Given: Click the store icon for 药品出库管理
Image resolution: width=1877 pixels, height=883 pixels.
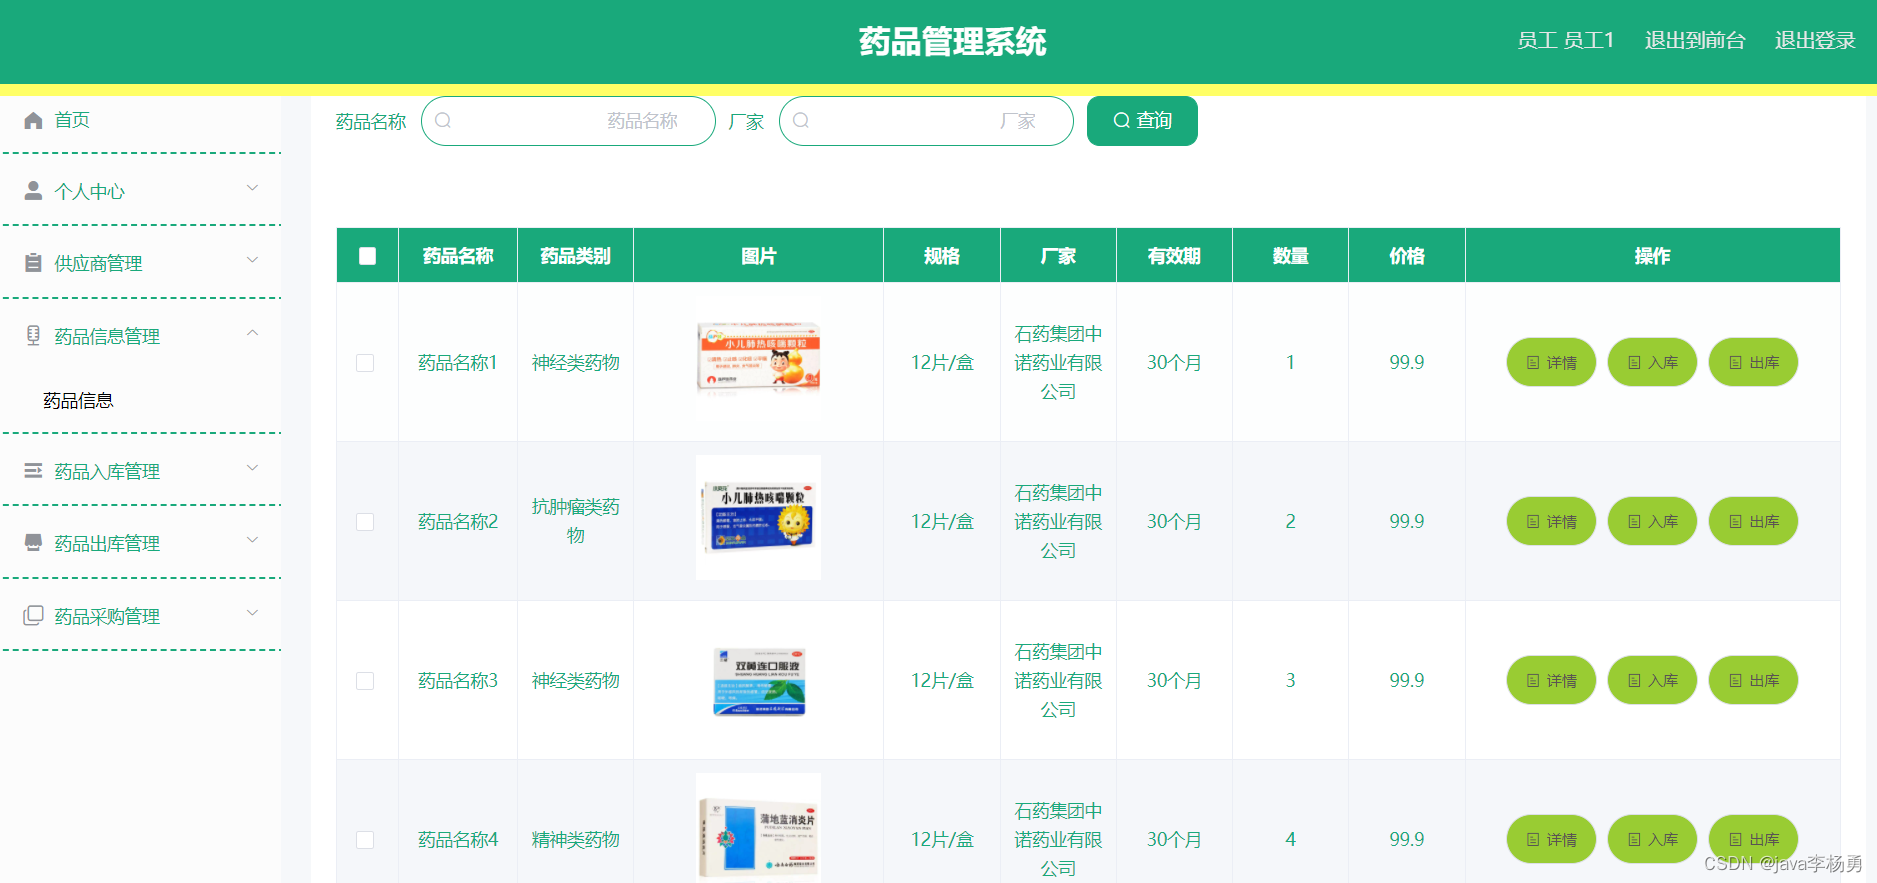Looking at the screenshot, I should tap(33, 542).
